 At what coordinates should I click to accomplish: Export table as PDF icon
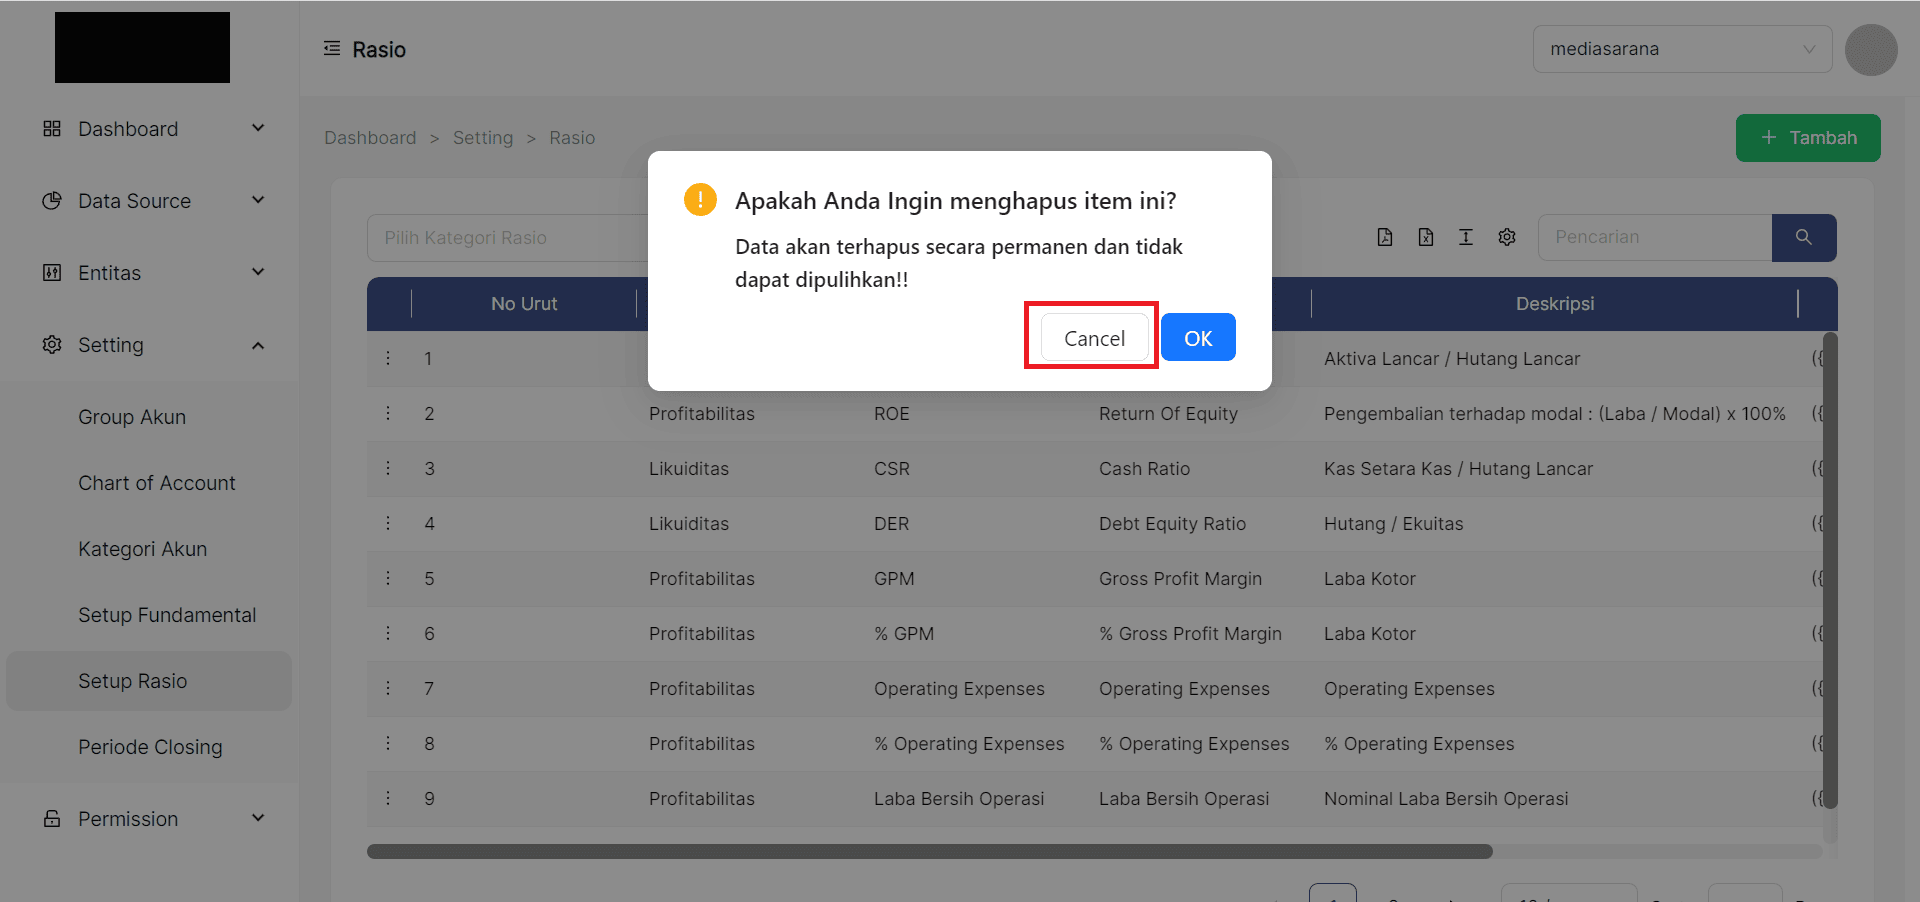[1384, 237]
